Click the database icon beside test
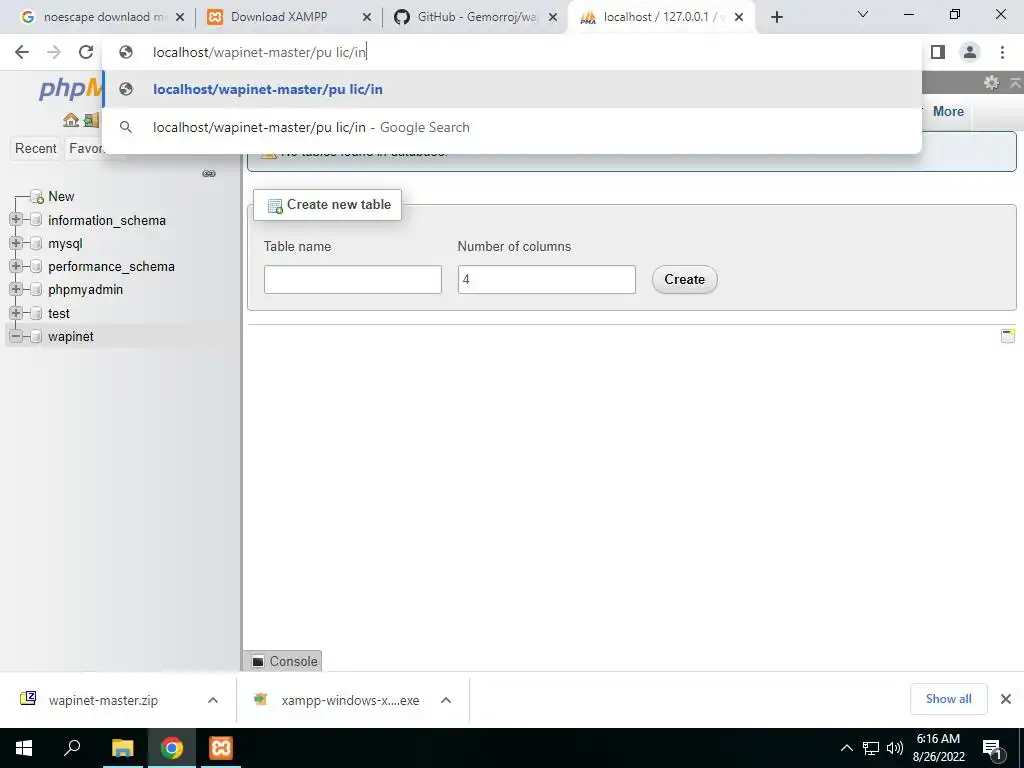 click(x=37, y=313)
